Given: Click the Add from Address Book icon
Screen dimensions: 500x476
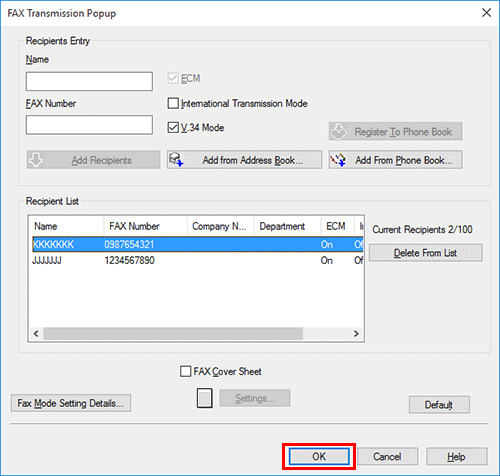Looking at the screenshot, I should point(176,160).
